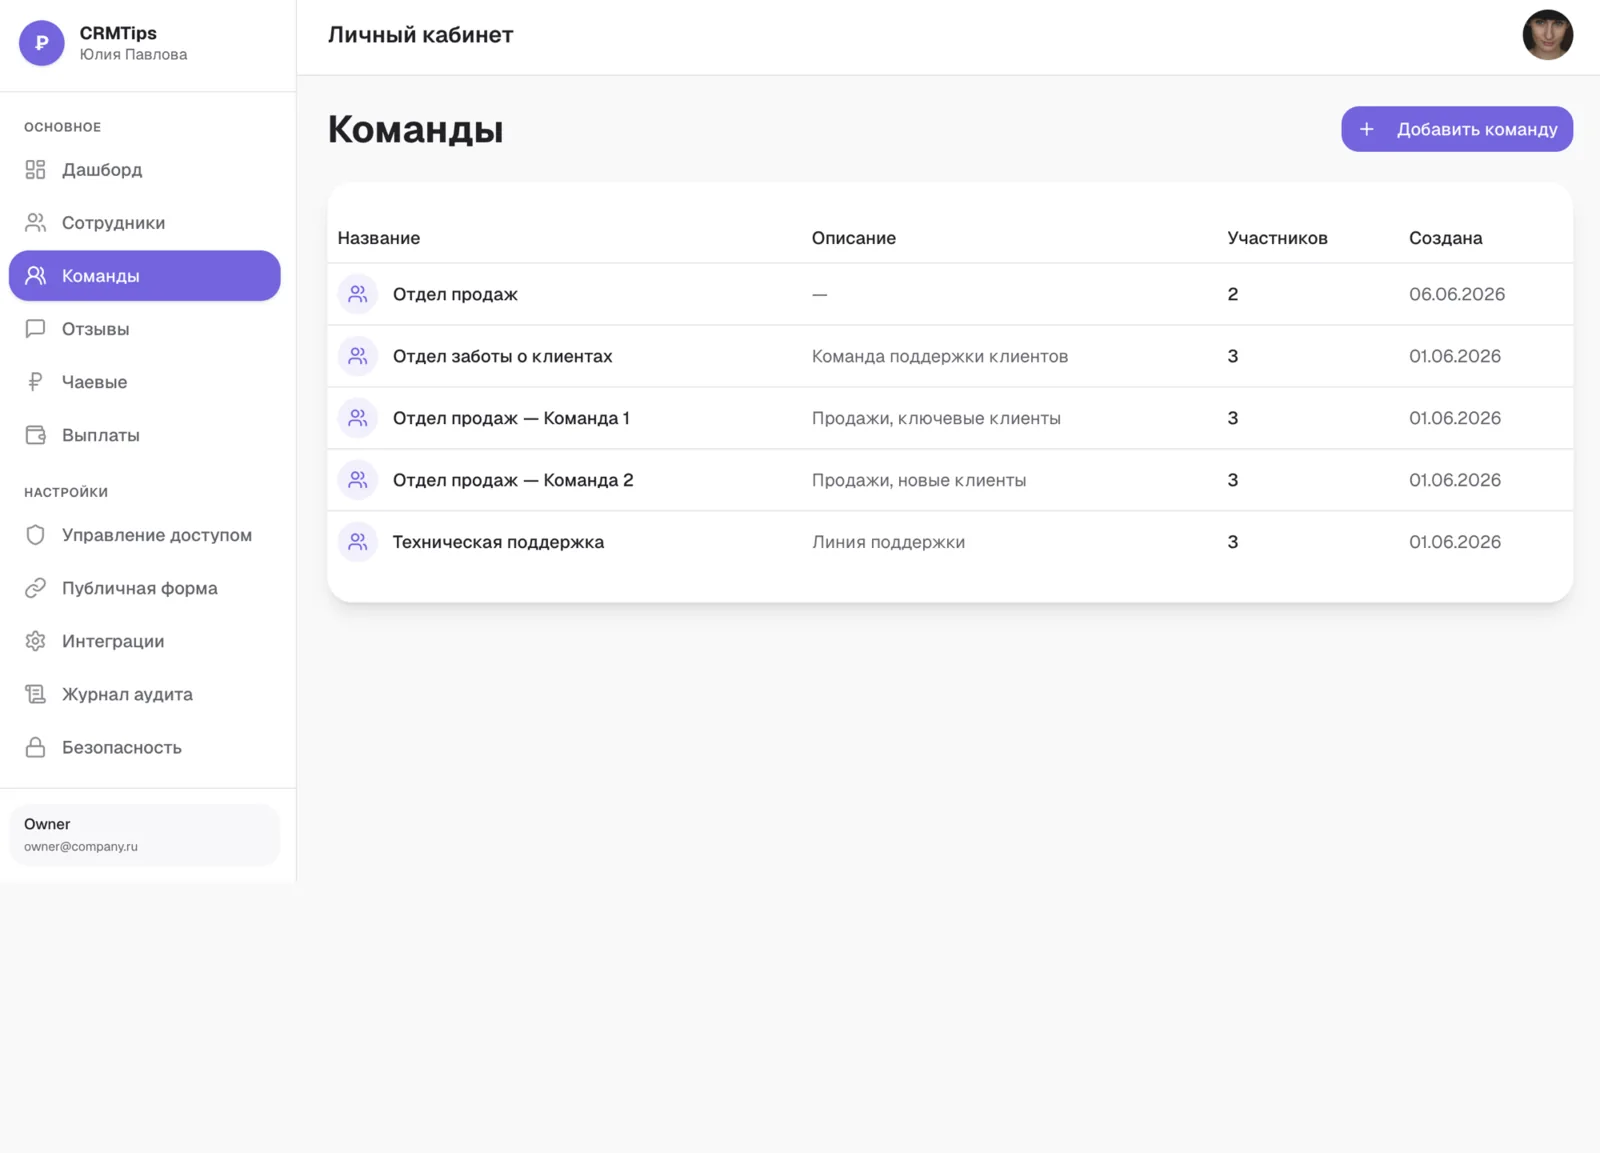Click the Участников column header
Viewport: 1600px width, 1153px height.
point(1277,238)
